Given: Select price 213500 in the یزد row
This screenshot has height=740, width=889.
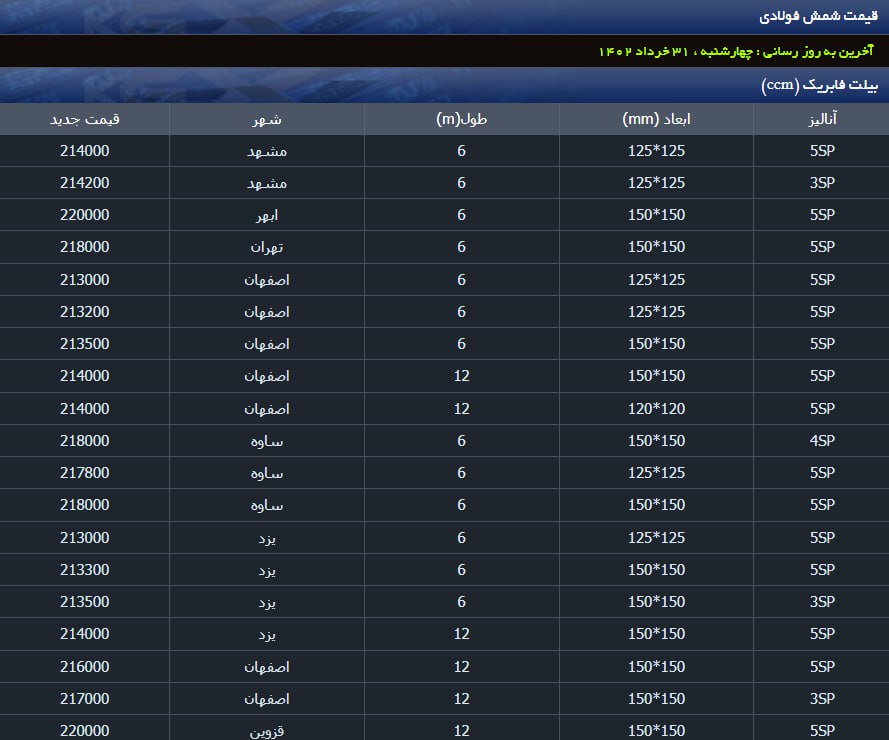Looking at the screenshot, I should [x=84, y=602].
